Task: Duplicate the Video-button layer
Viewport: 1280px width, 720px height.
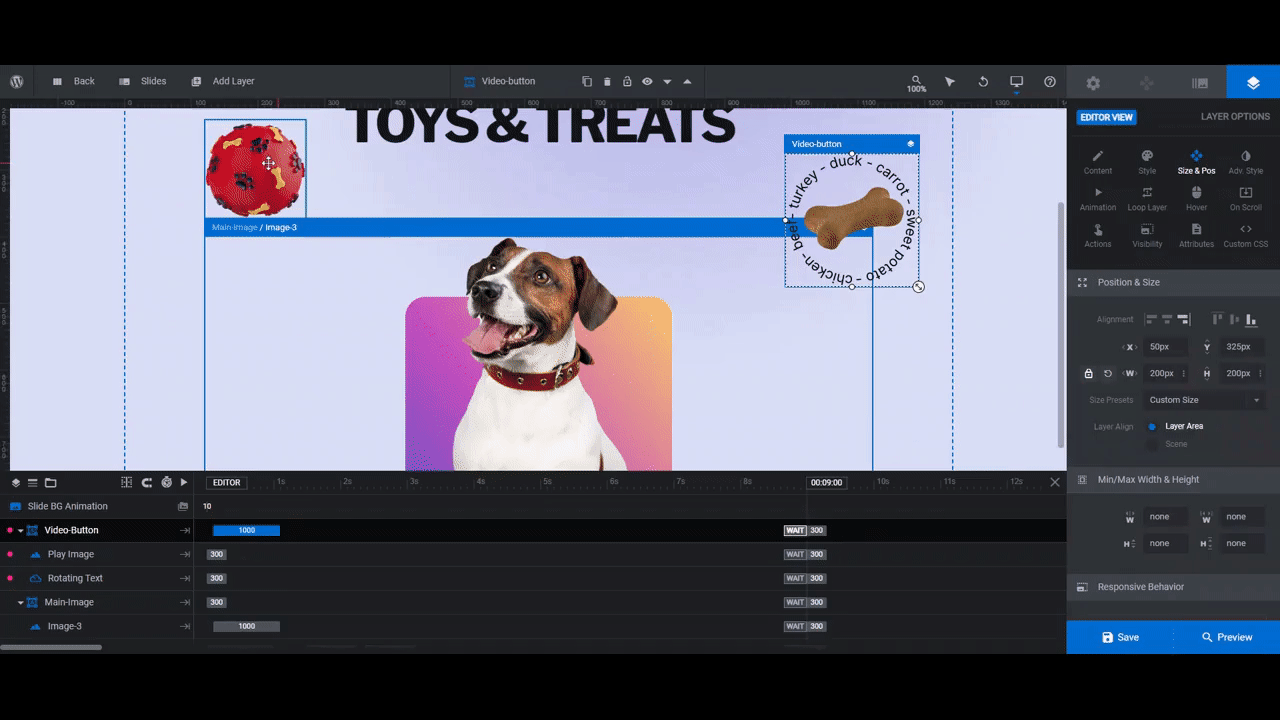Action: 587,81
